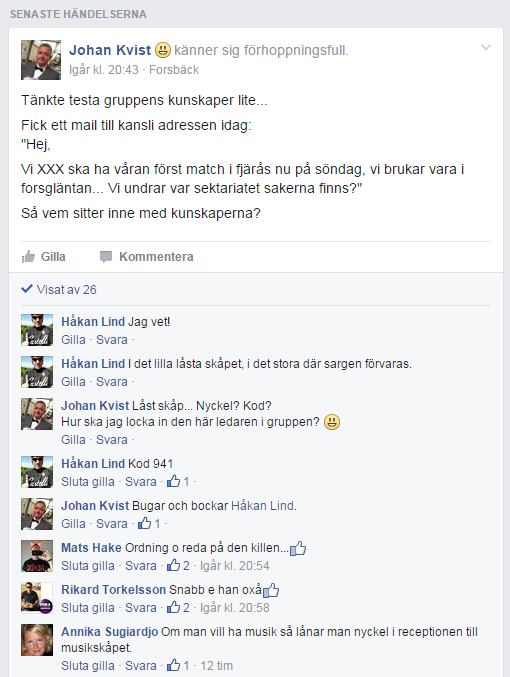Screen dimensions: 510x677
Task: Open the post options chevron menu
Action: (x=486, y=47)
